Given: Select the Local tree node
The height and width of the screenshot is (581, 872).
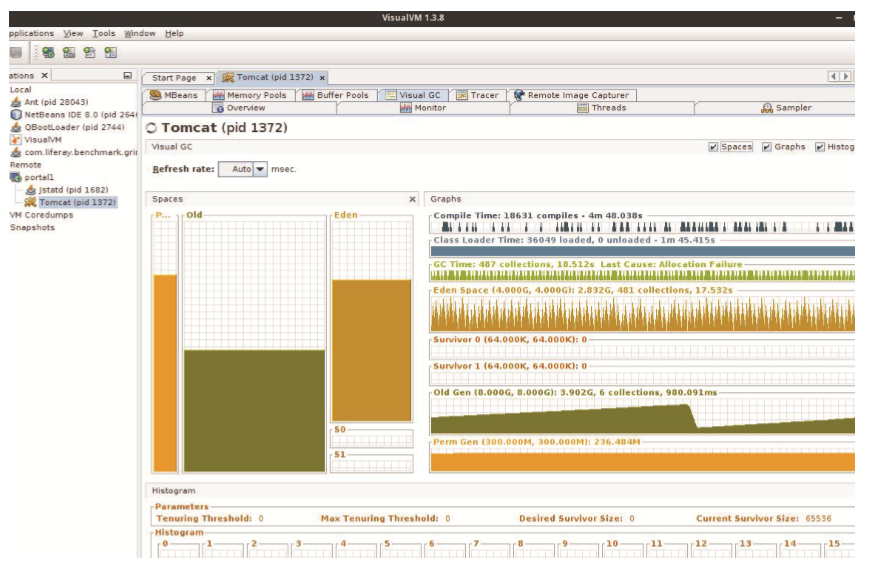Looking at the screenshot, I should [x=21, y=90].
